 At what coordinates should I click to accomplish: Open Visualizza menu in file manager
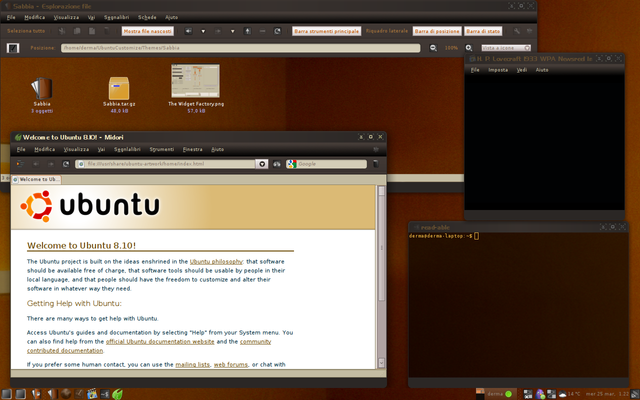pos(66,17)
